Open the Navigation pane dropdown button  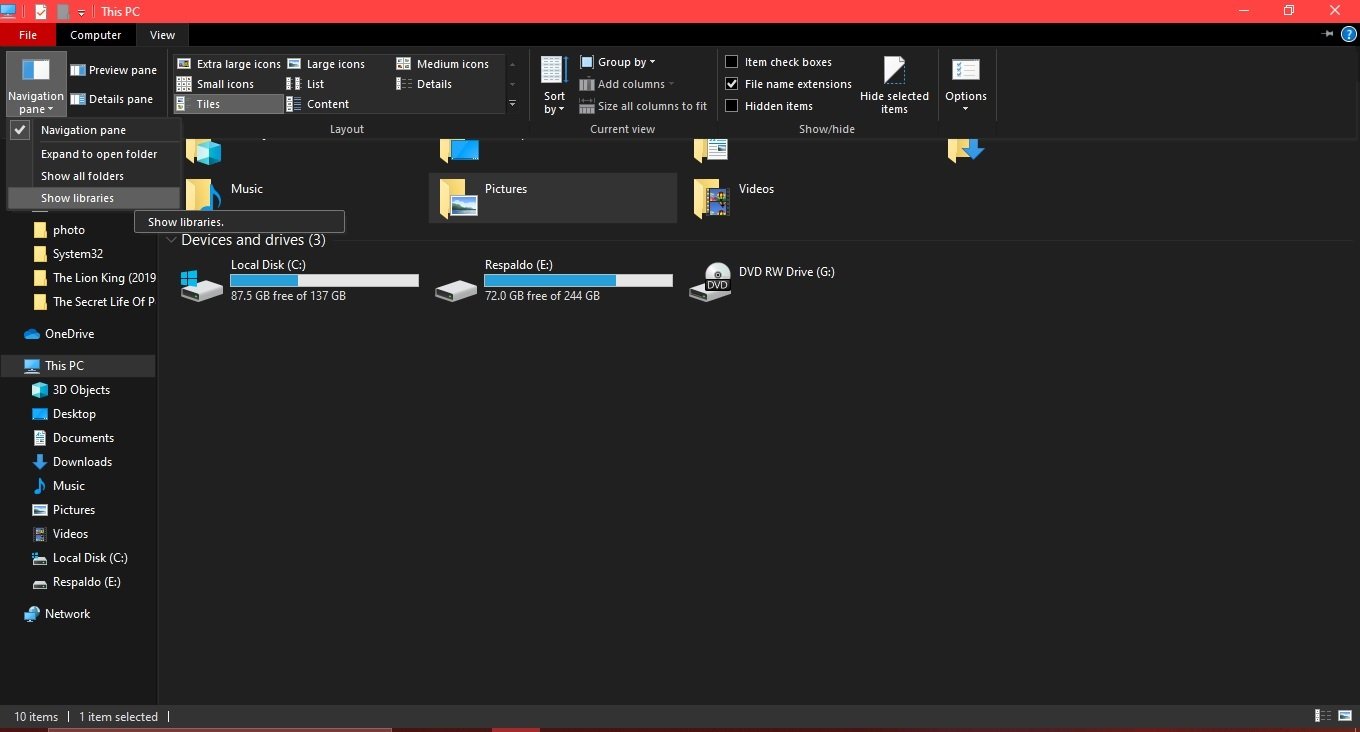coord(36,85)
